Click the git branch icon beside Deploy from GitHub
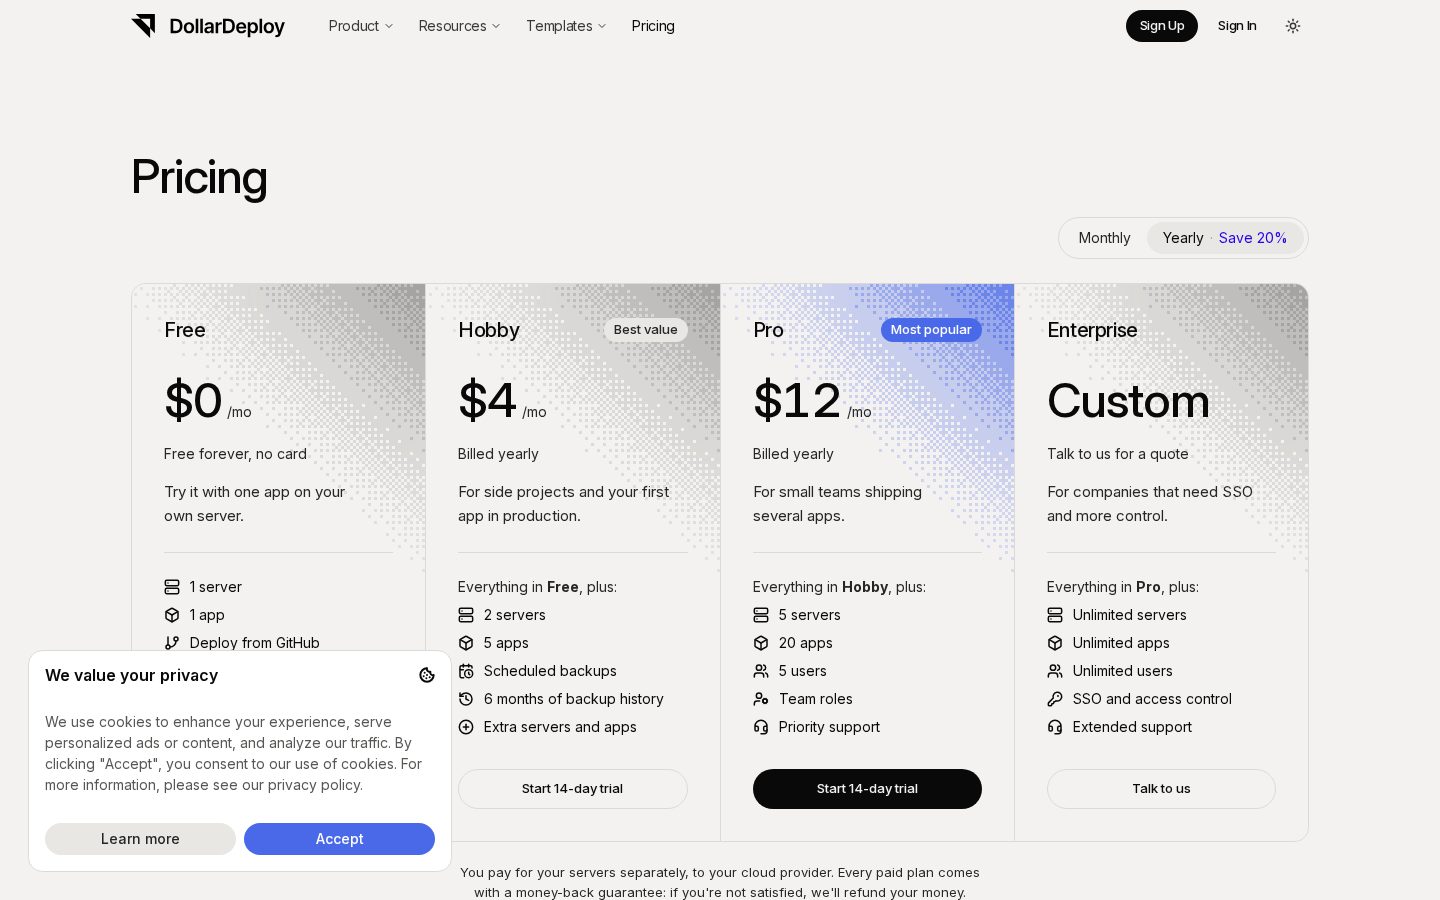 [x=172, y=643]
